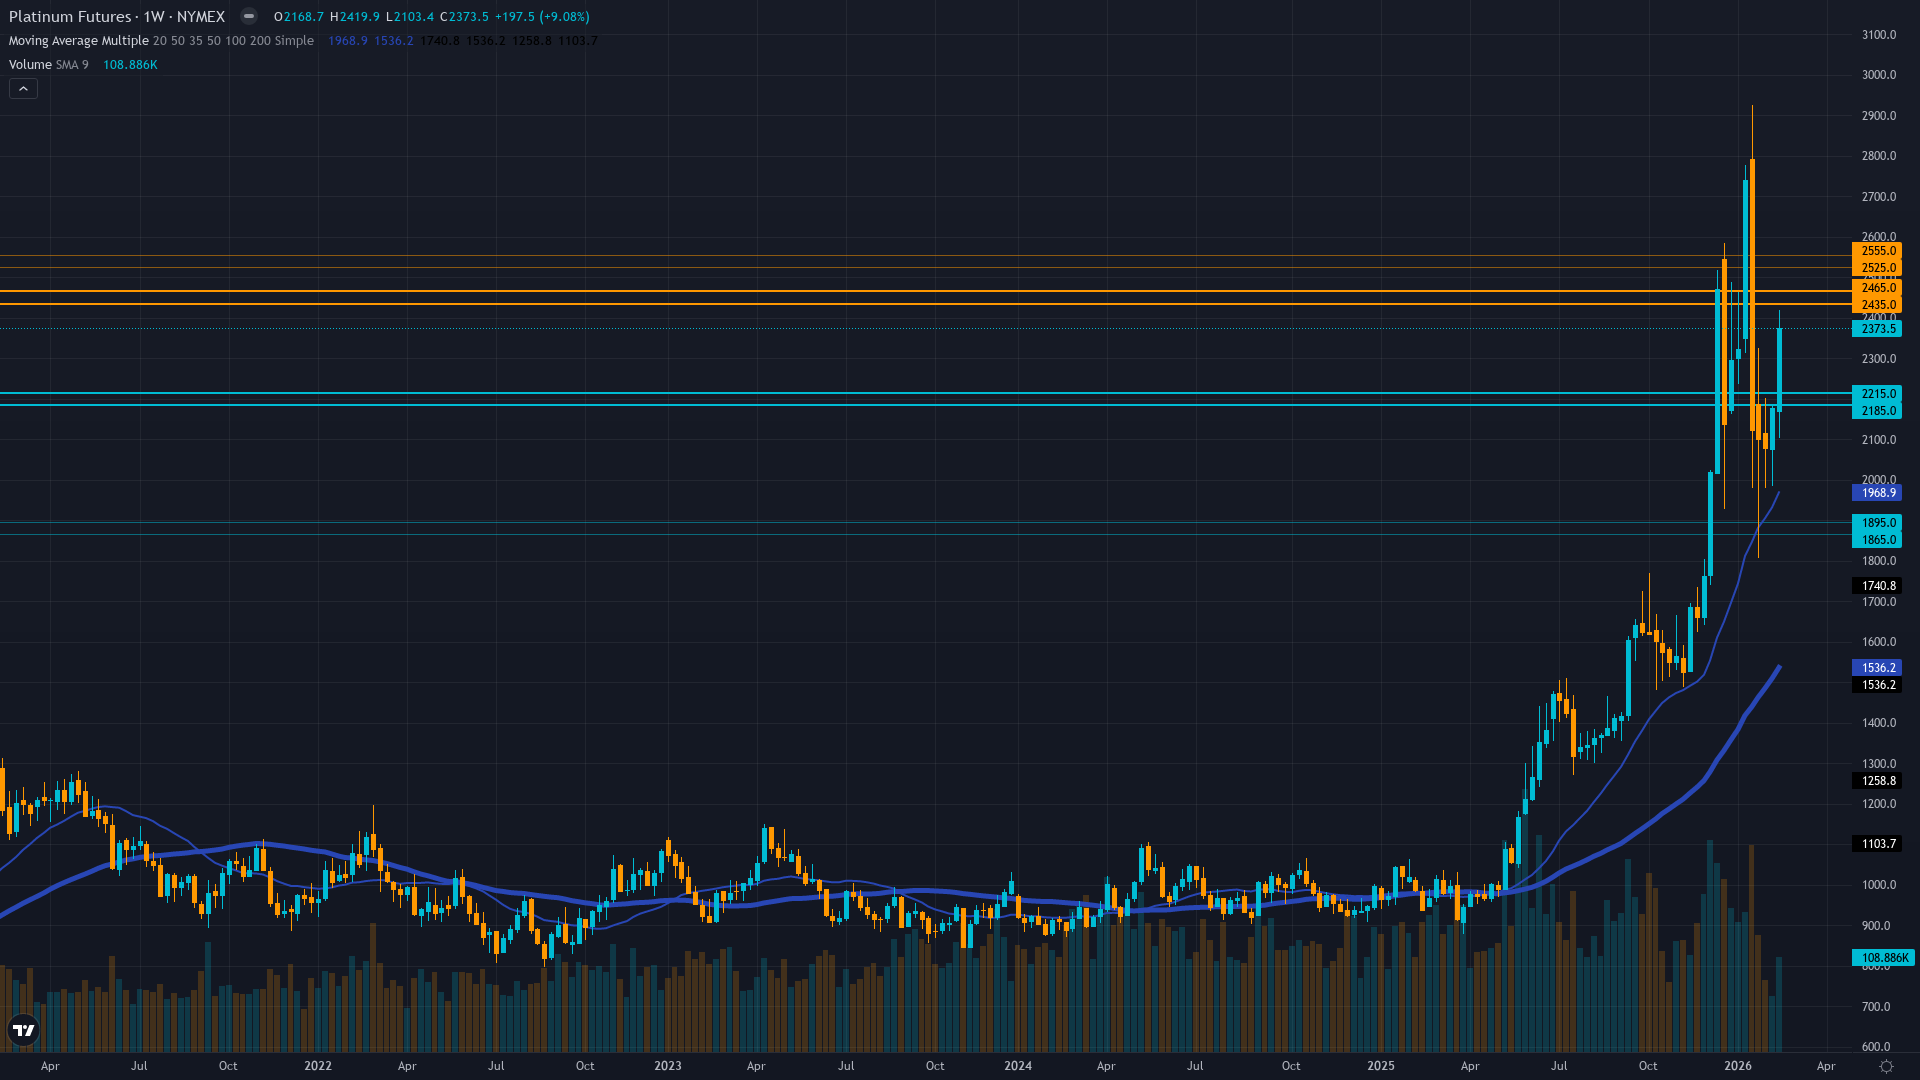Click the 2215.0 cyan price label
This screenshot has width=1920, height=1080.
[x=1877, y=394]
